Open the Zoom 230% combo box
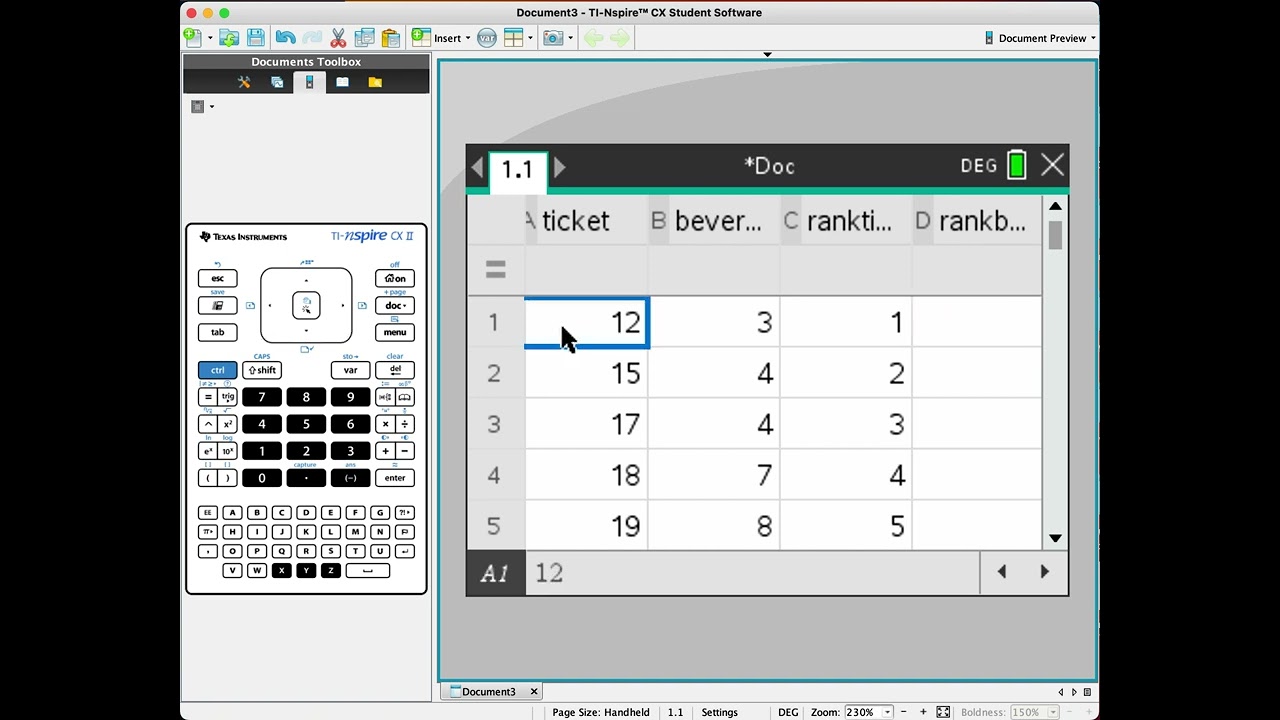The width and height of the screenshot is (1280, 720). pos(869,712)
